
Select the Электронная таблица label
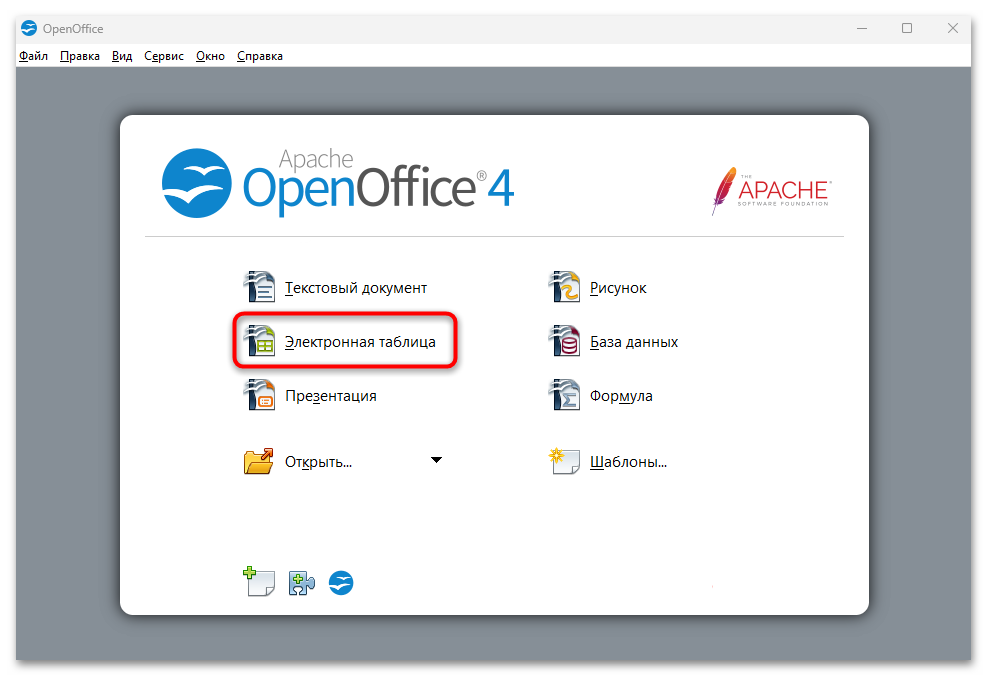coord(360,342)
